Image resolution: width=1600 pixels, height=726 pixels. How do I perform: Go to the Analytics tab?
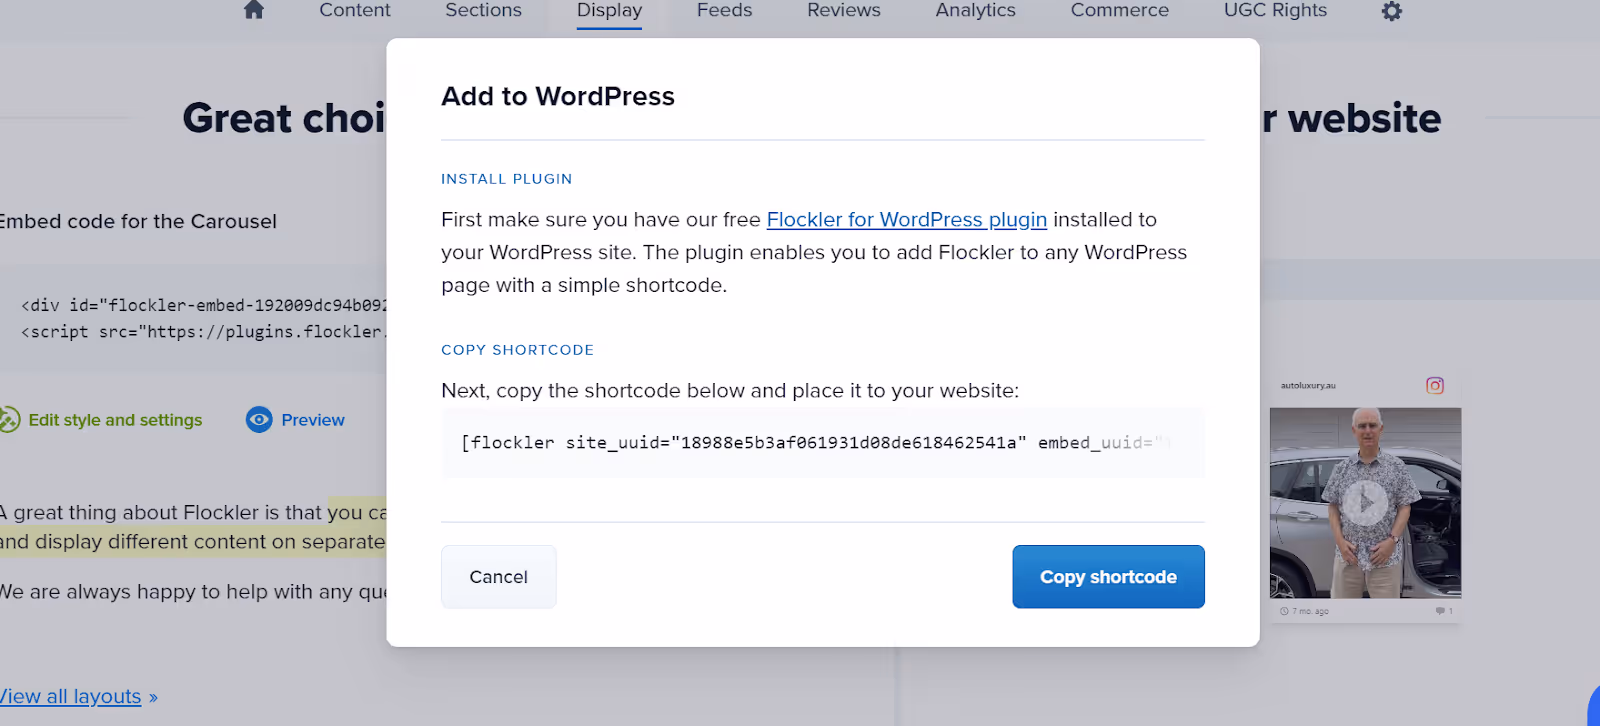tap(975, 10)
